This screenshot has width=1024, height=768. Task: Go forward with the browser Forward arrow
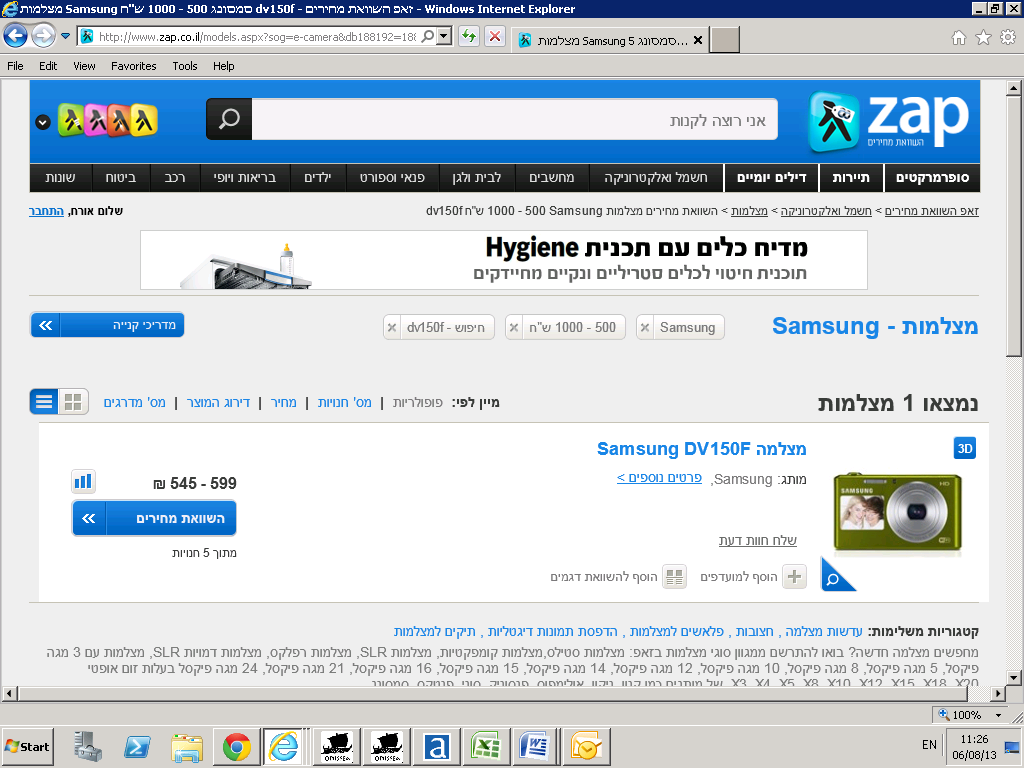(x=44, y=36)
